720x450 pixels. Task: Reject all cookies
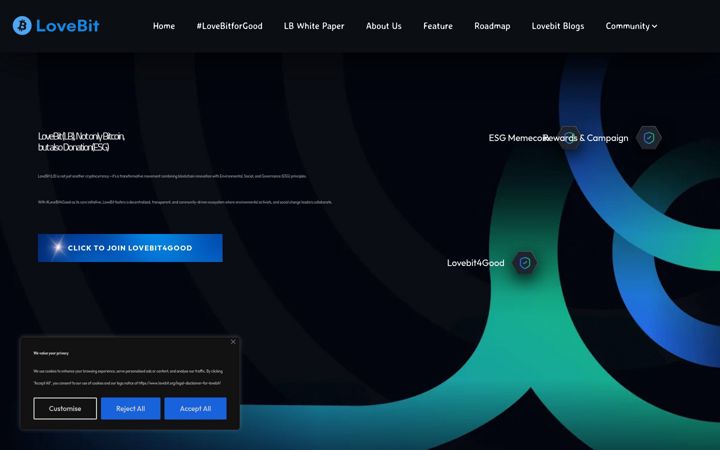tap(130, 408)
